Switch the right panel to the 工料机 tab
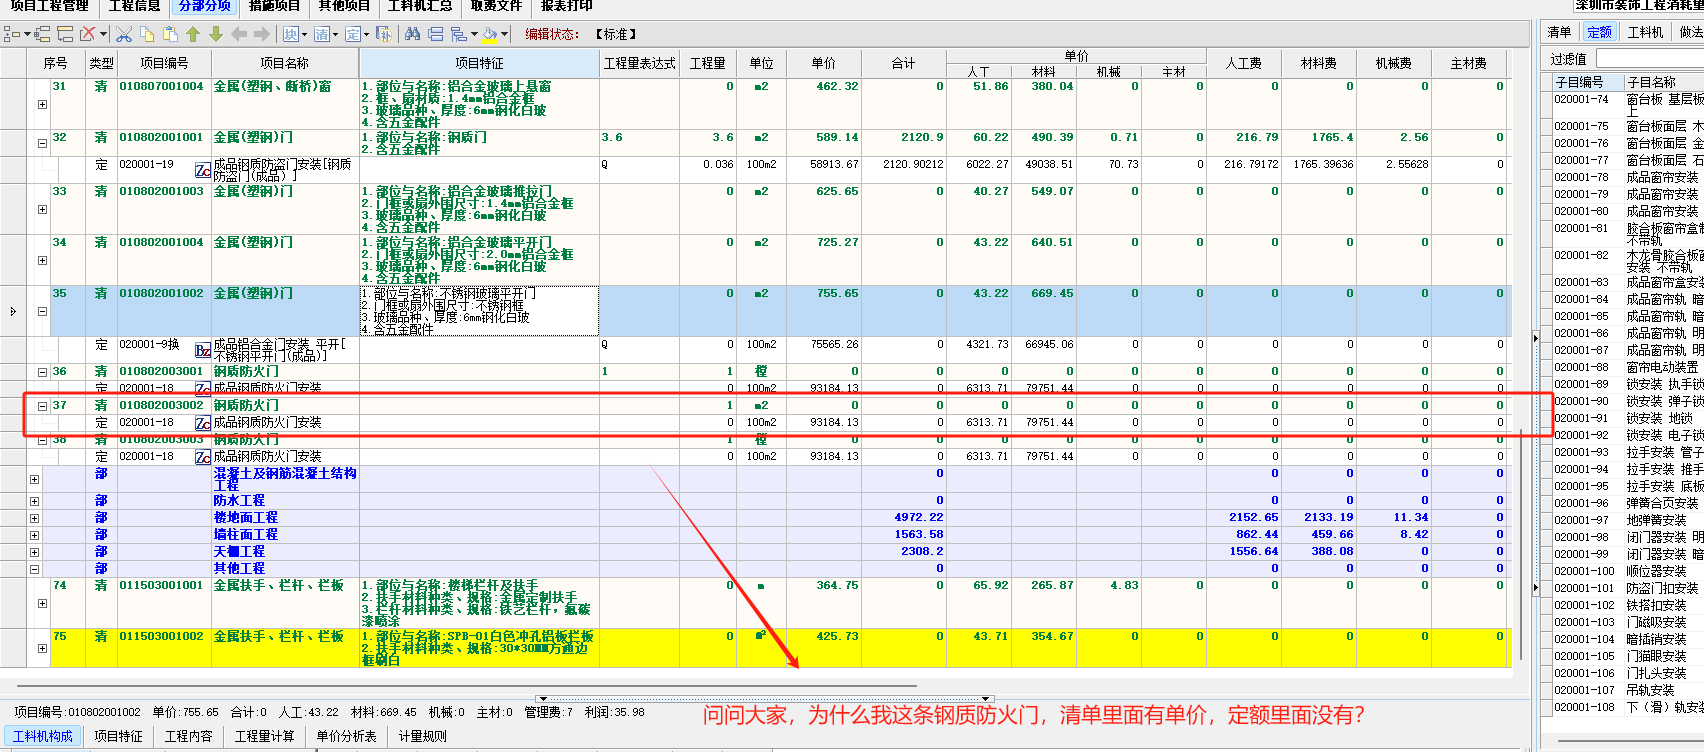Screen dimensions: 1704x752 [x=1645, y=32]
